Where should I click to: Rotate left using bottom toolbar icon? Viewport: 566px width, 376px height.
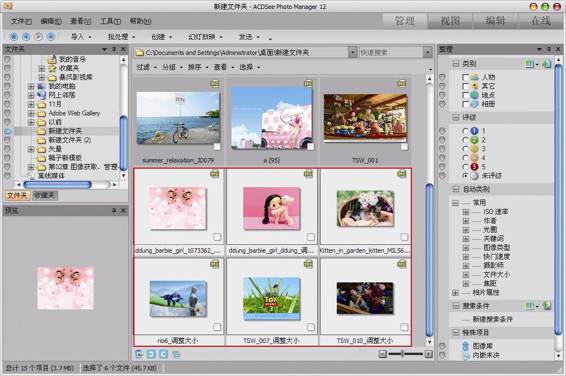pos(151,354)
